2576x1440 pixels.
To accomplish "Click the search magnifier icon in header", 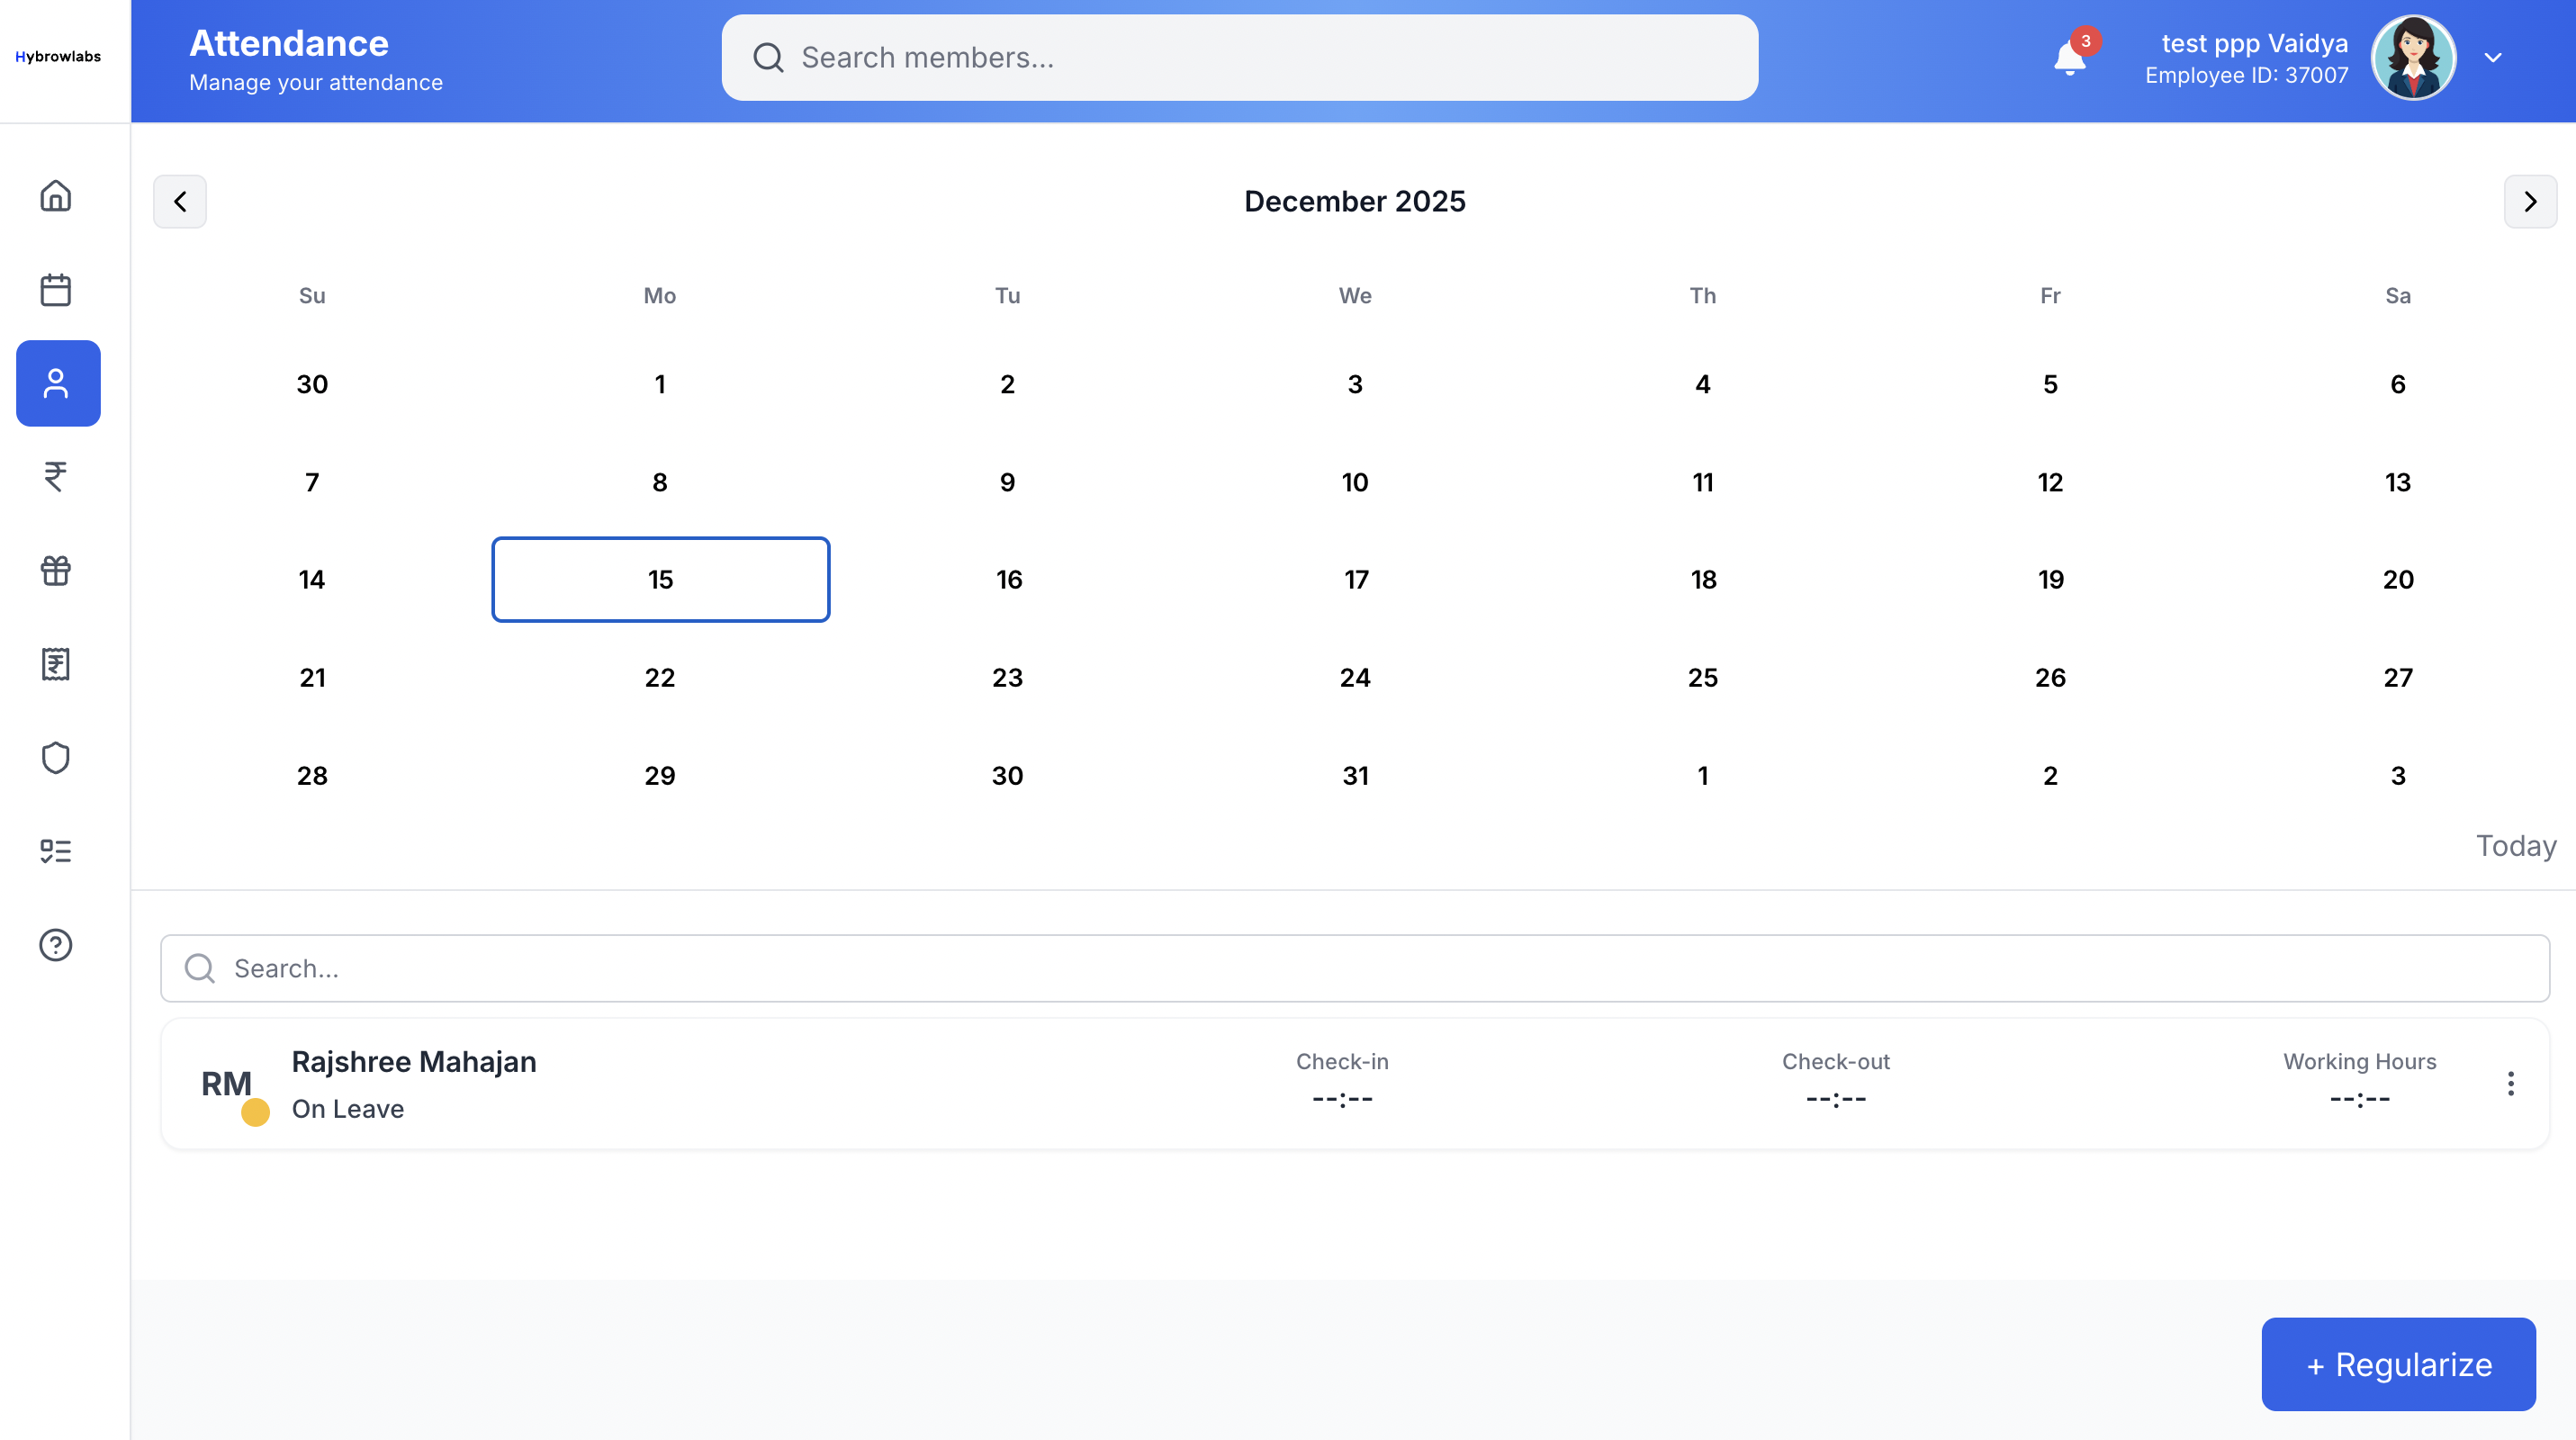I will (768, 58).
